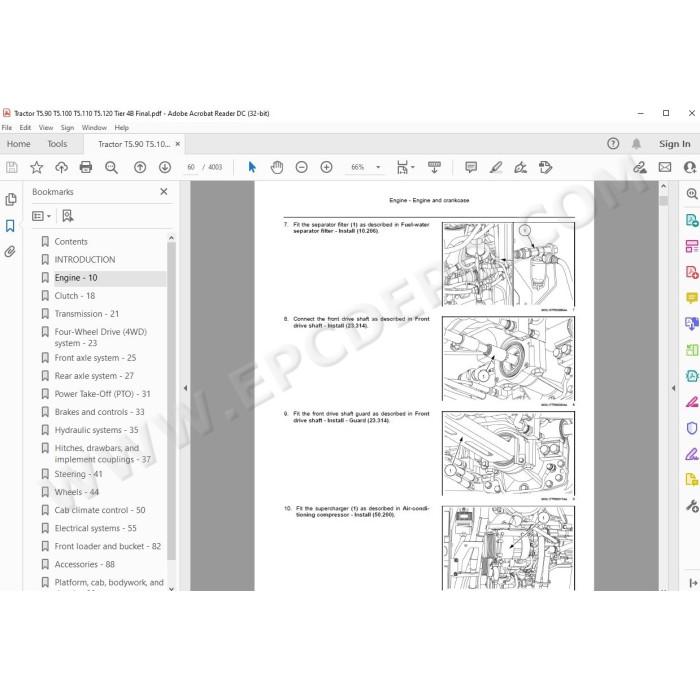
Task: Open the Window menu
Action: click(94, 128)
